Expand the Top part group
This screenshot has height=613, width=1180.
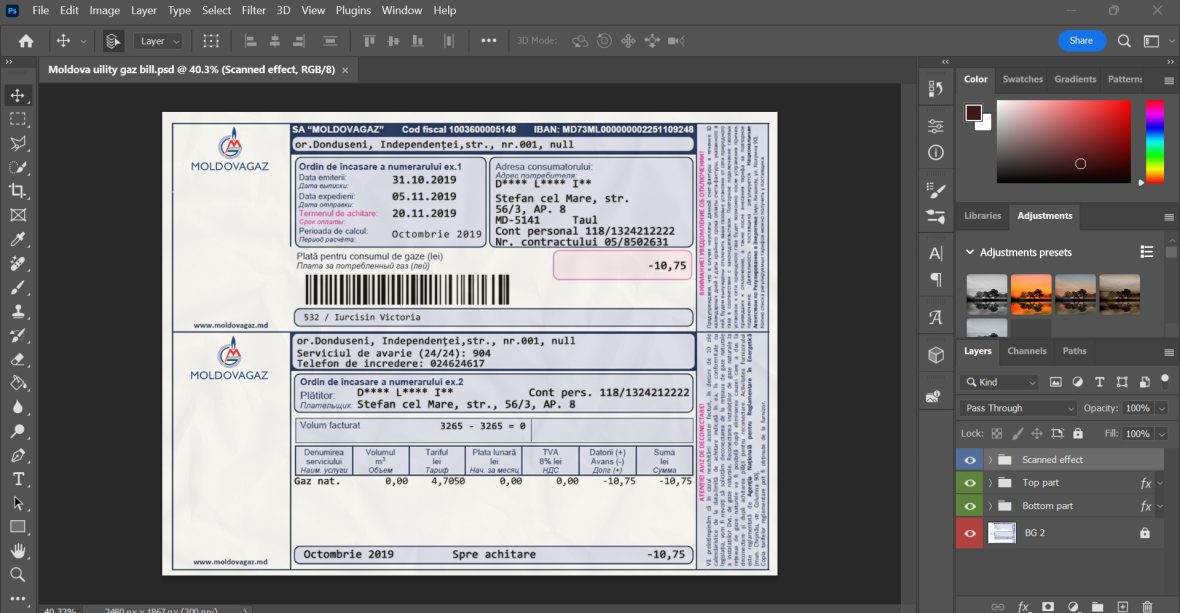click(x=990, y=483)
